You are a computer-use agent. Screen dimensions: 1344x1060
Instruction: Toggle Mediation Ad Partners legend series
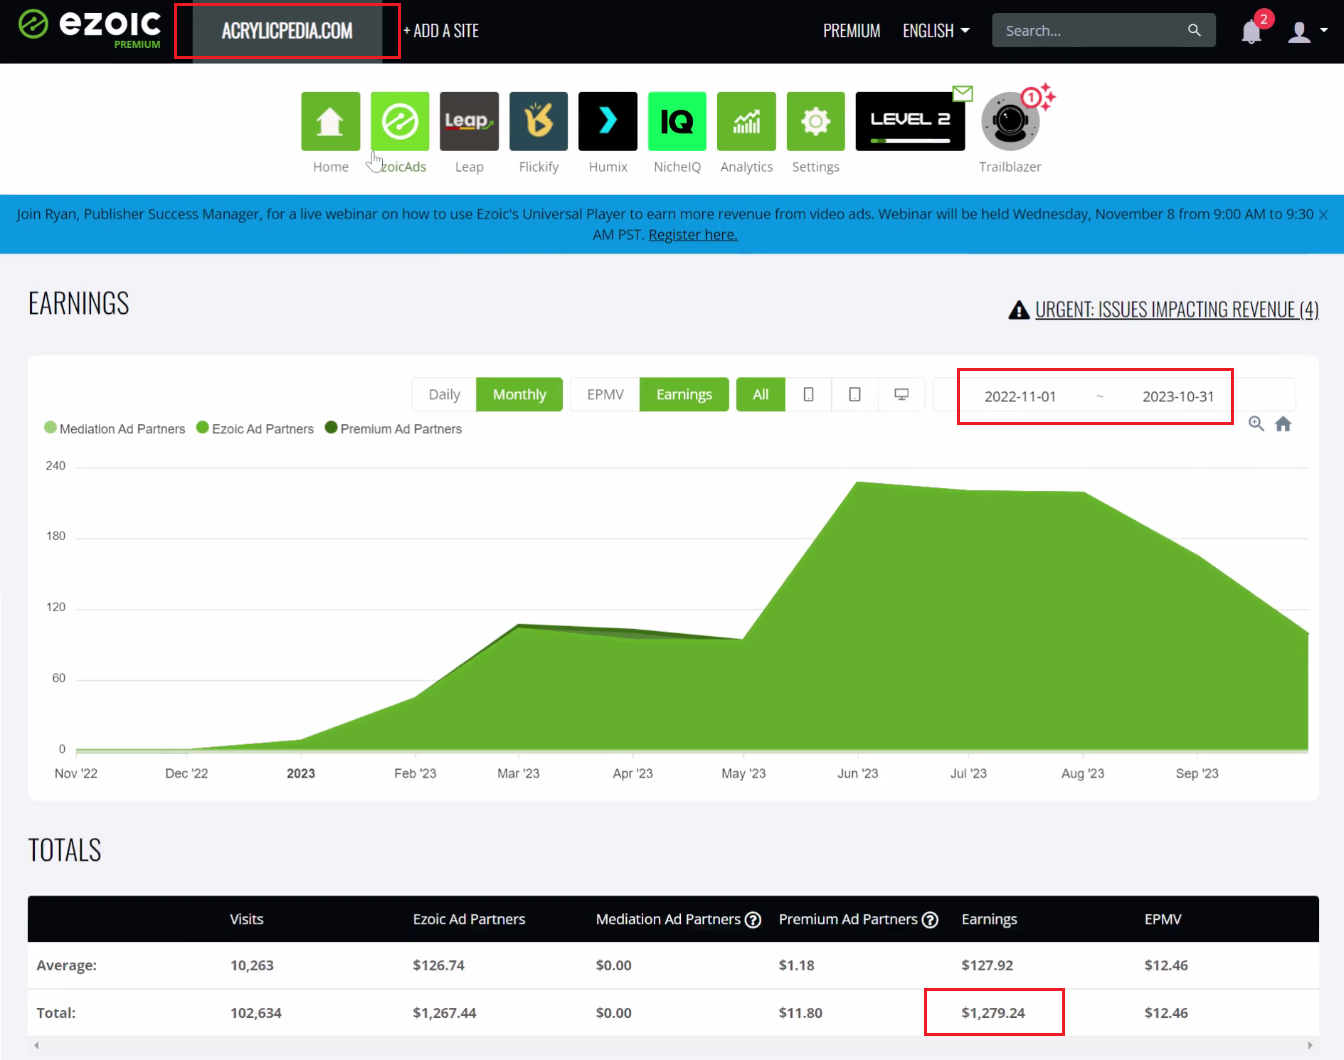coord(115,428)
